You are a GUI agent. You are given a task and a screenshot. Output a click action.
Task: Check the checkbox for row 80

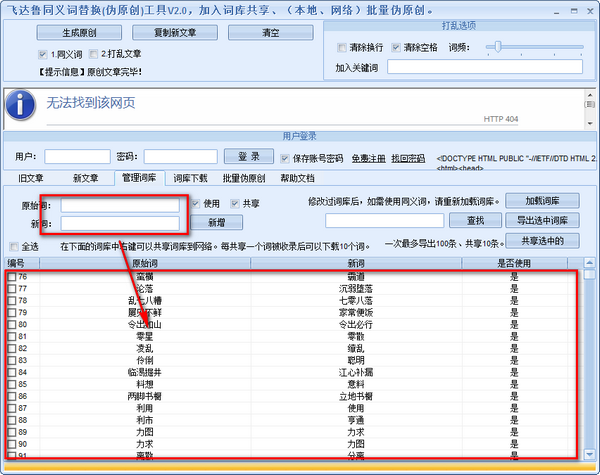[x=12, y=324]
